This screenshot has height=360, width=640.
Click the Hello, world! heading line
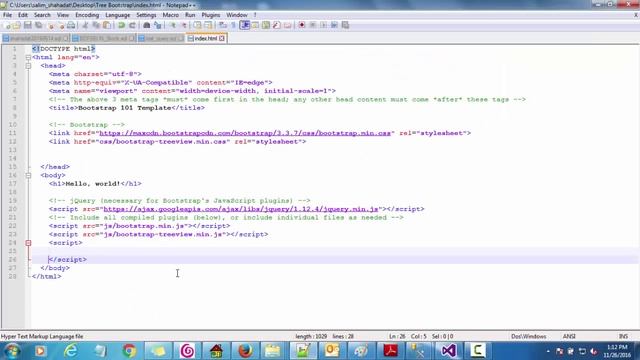click(95, 184)
